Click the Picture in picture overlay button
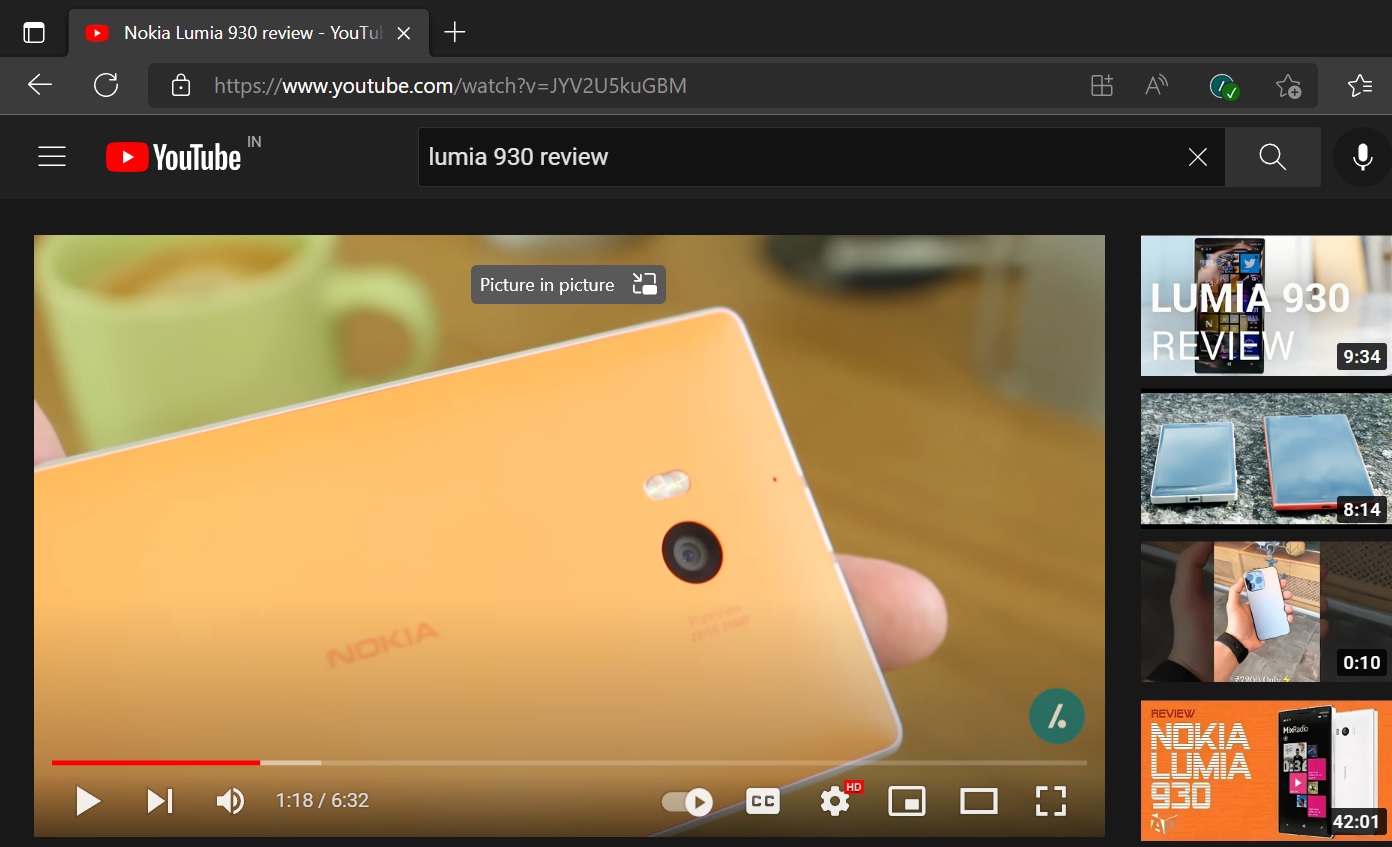The image size is (1392, 847). tap(568, 285)
